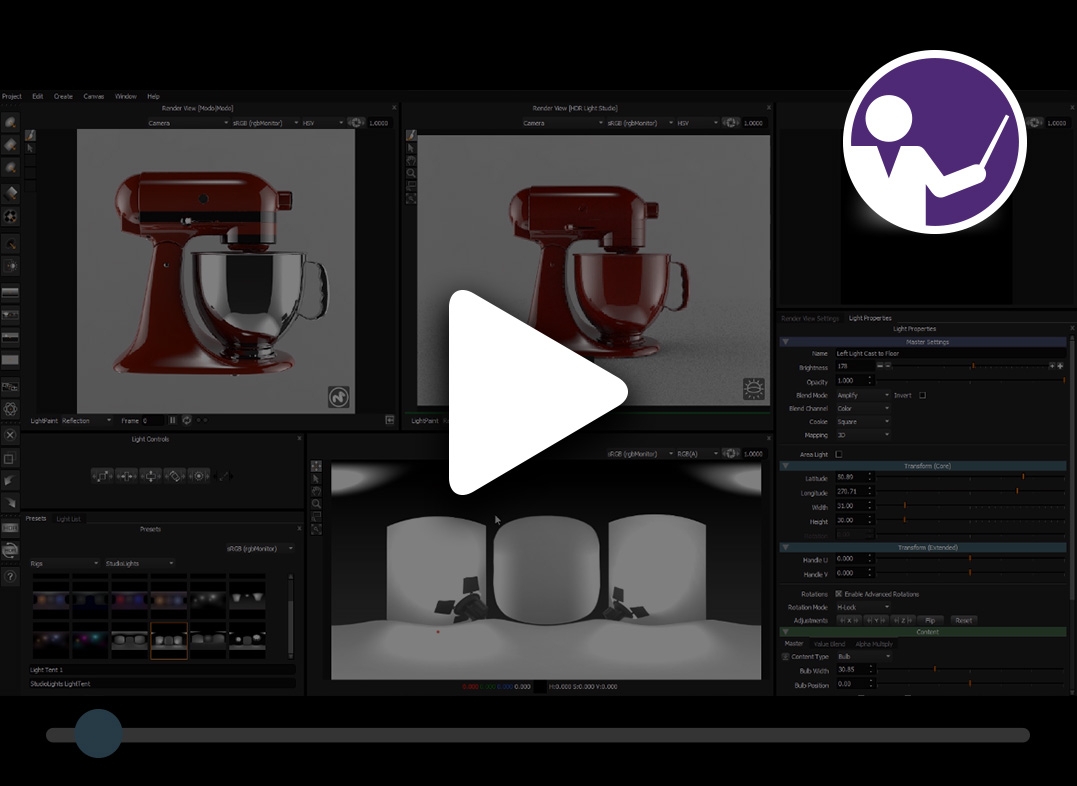This screenshot has height=786, width=1077.
Task: Open the Blend Channel Color dropdown
Action: [x=863, y=408]
